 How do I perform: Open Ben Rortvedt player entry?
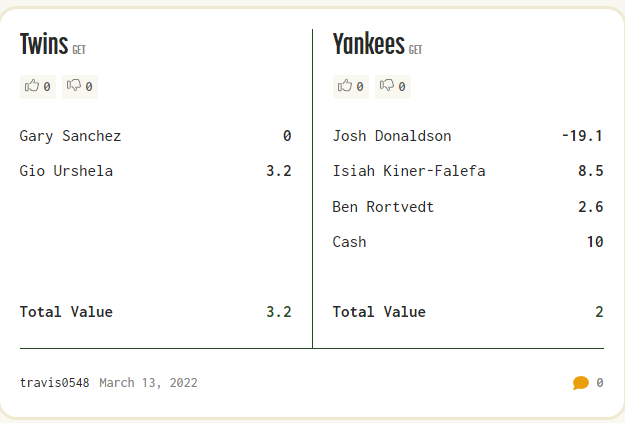click(383, 207)
